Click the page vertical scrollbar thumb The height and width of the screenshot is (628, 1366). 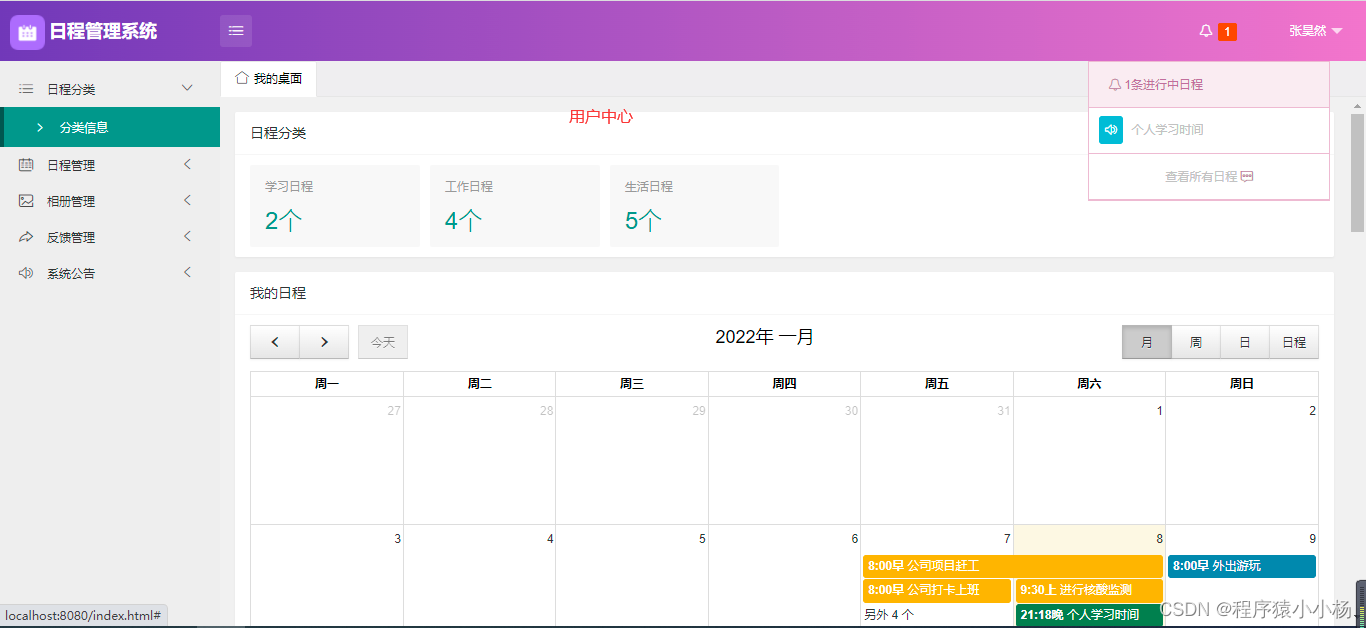[x=1357, y=173]
